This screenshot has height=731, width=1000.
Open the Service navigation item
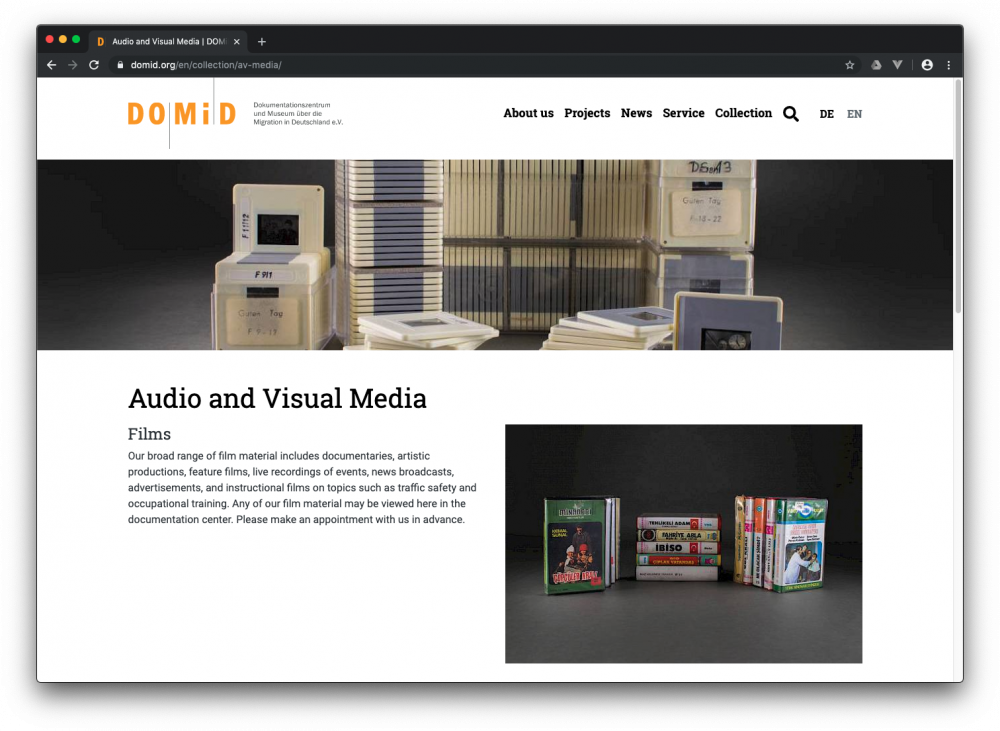(x=683, y=113)
